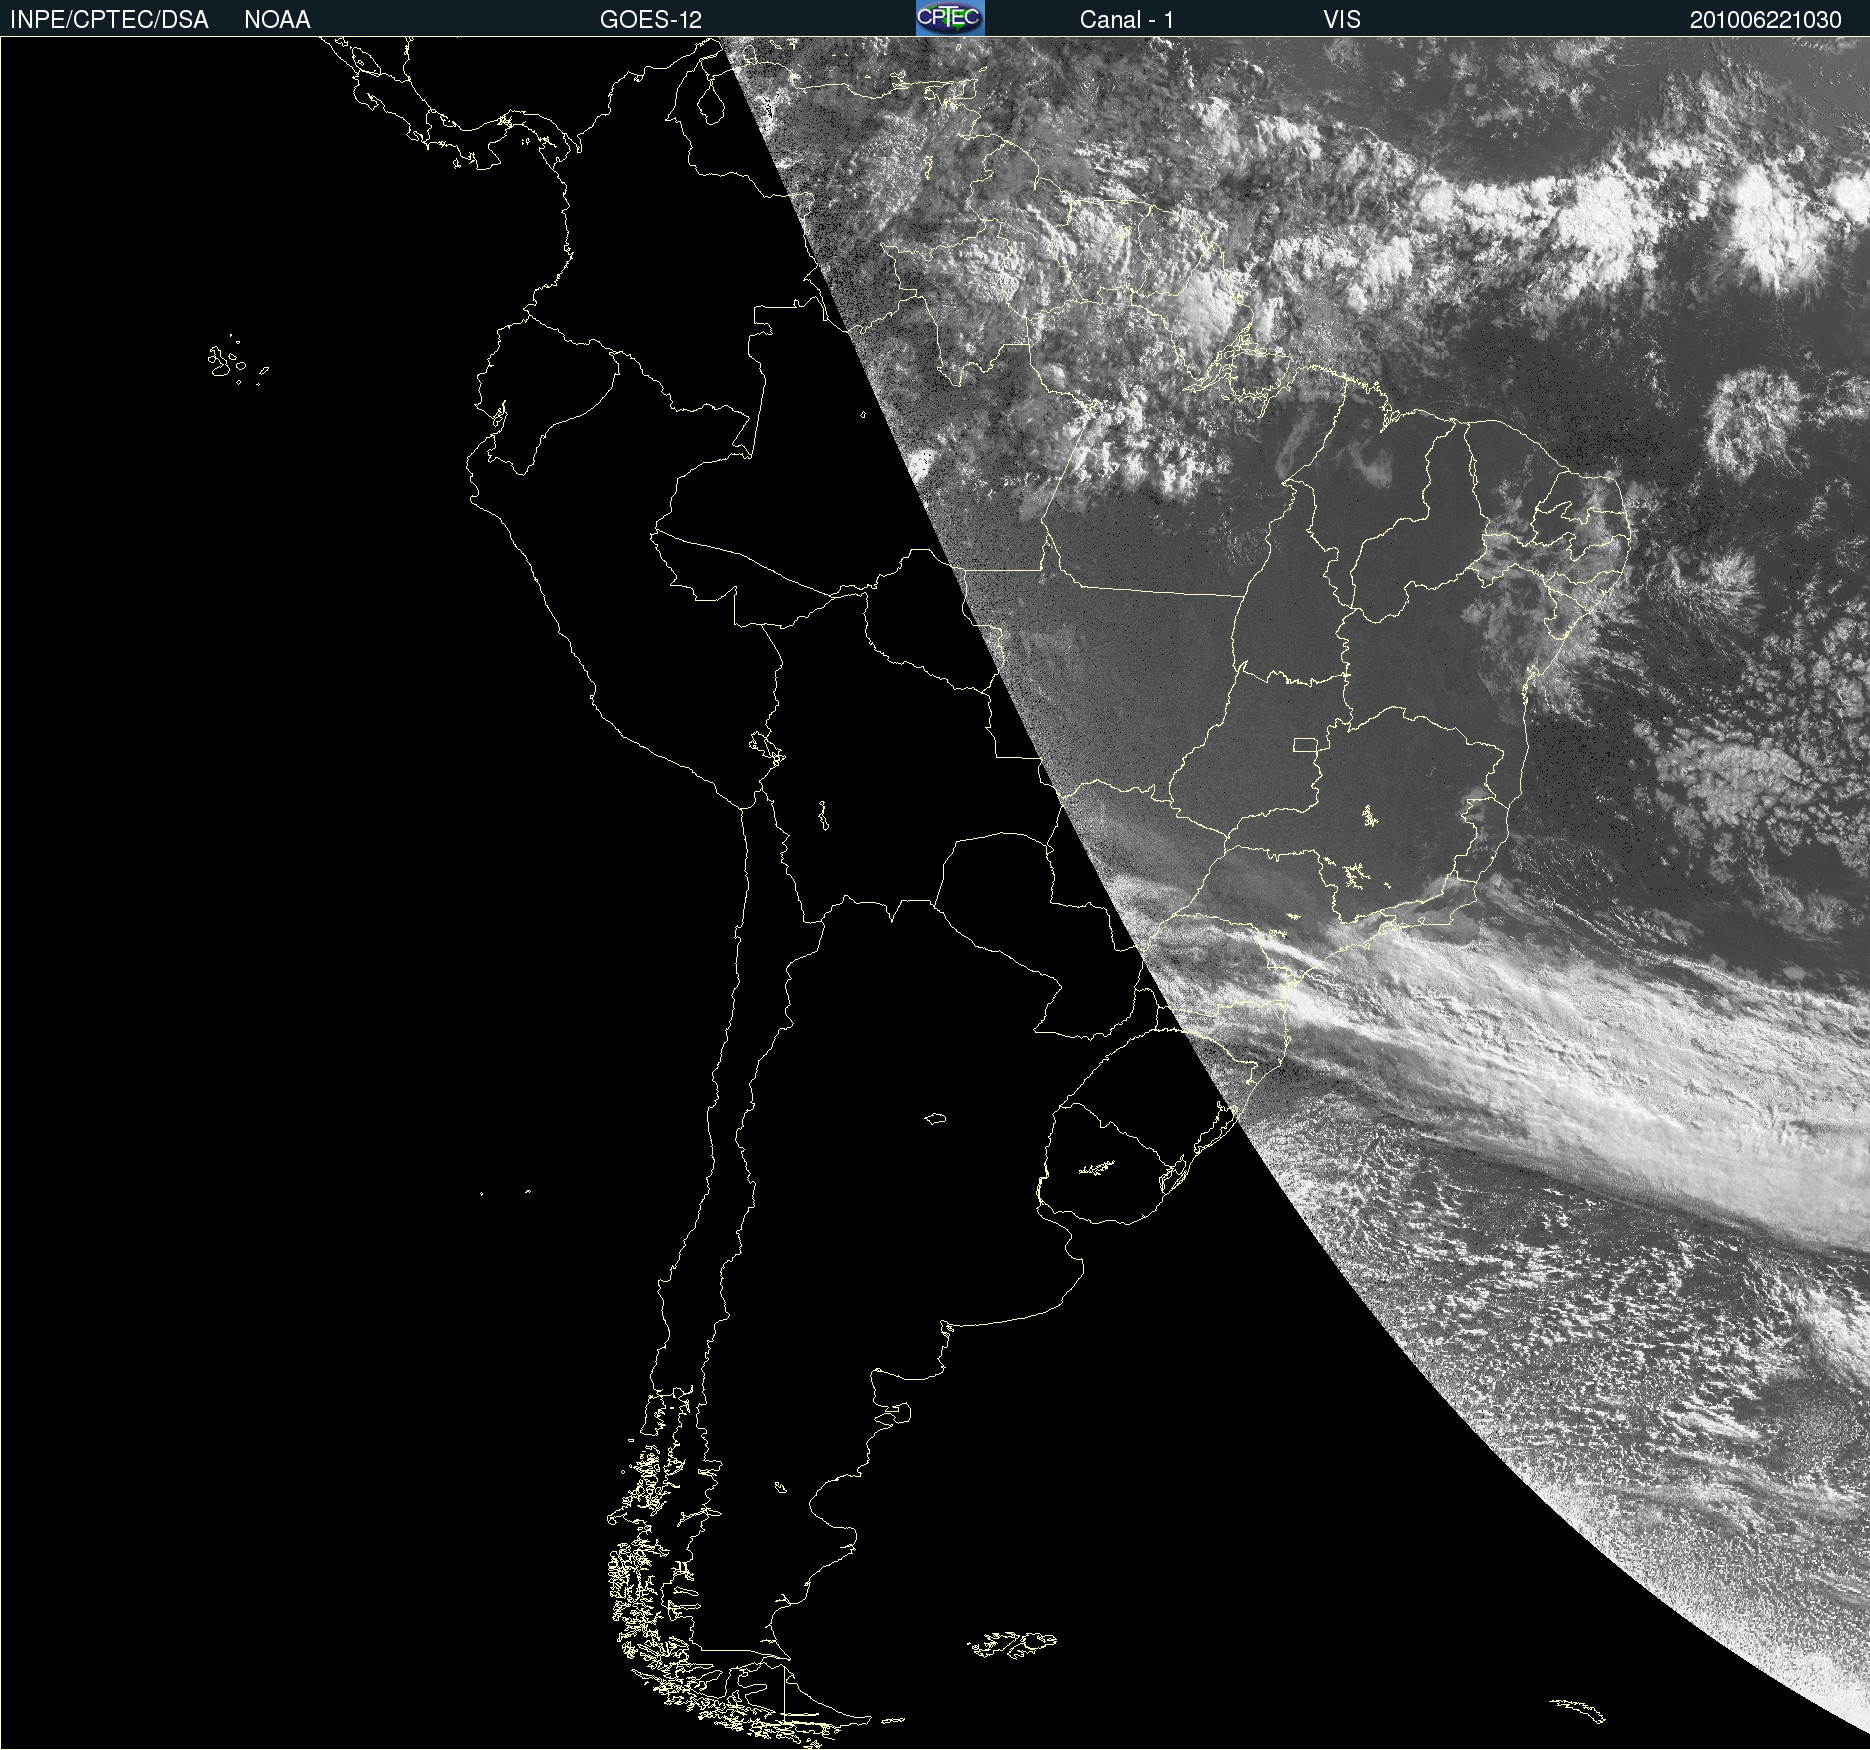Click the timestamp 201006221030
Image resolution: width=1870 pixels, height=1750 pixels.
pos(1765,20)
